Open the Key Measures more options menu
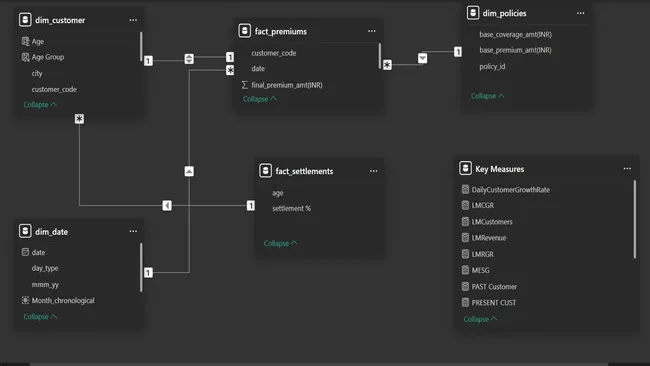The width and height of the screenshot is (650, 366). [627, 169]
